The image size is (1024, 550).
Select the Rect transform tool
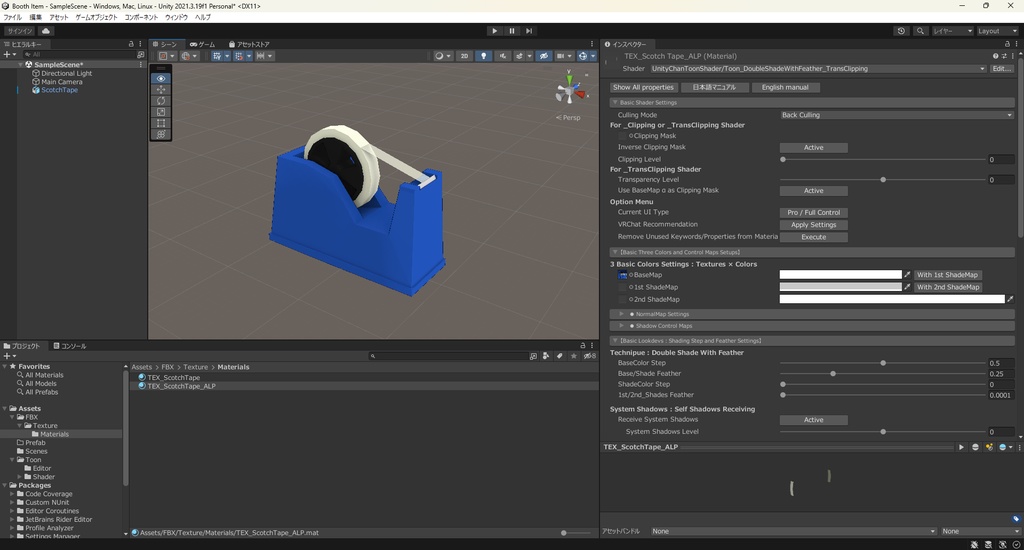click(161, 123)
